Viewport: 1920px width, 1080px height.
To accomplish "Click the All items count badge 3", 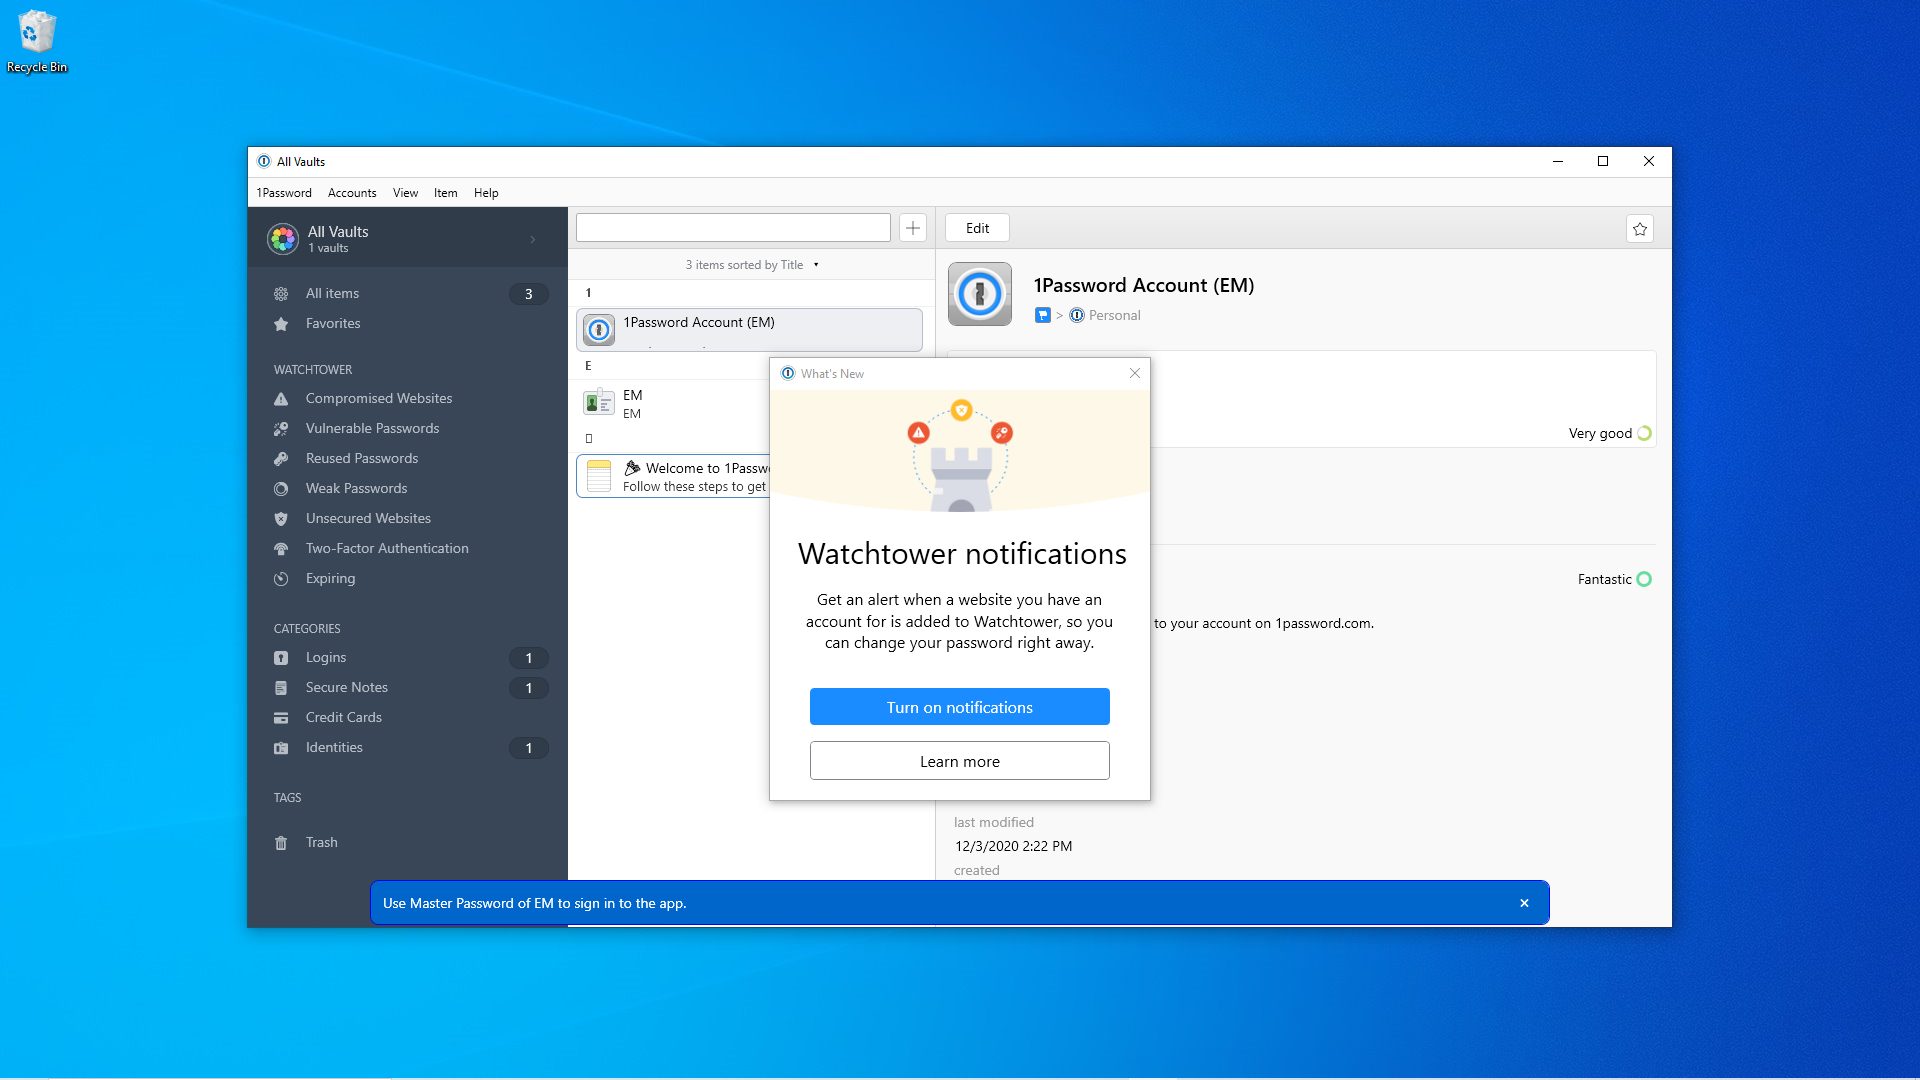I will pyautogui.click(x=529, y=294).
